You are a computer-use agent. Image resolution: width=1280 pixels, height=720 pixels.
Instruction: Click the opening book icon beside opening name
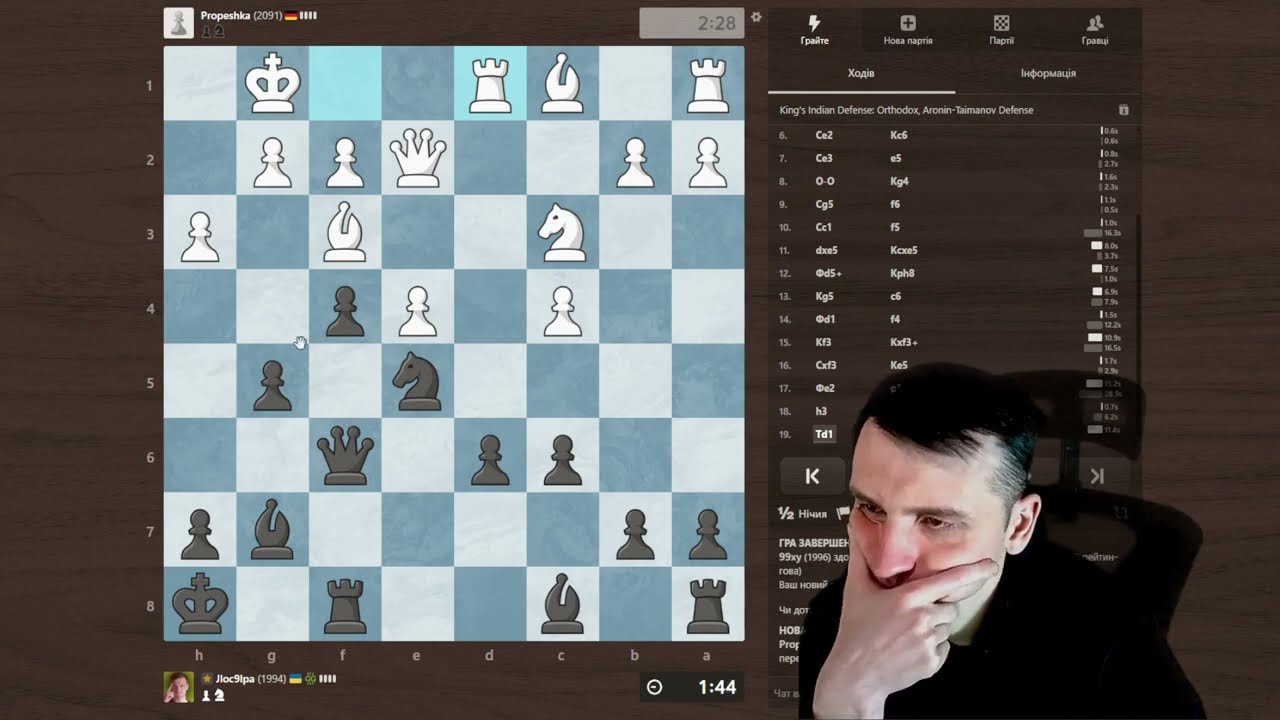click(x=1123, y=110)
